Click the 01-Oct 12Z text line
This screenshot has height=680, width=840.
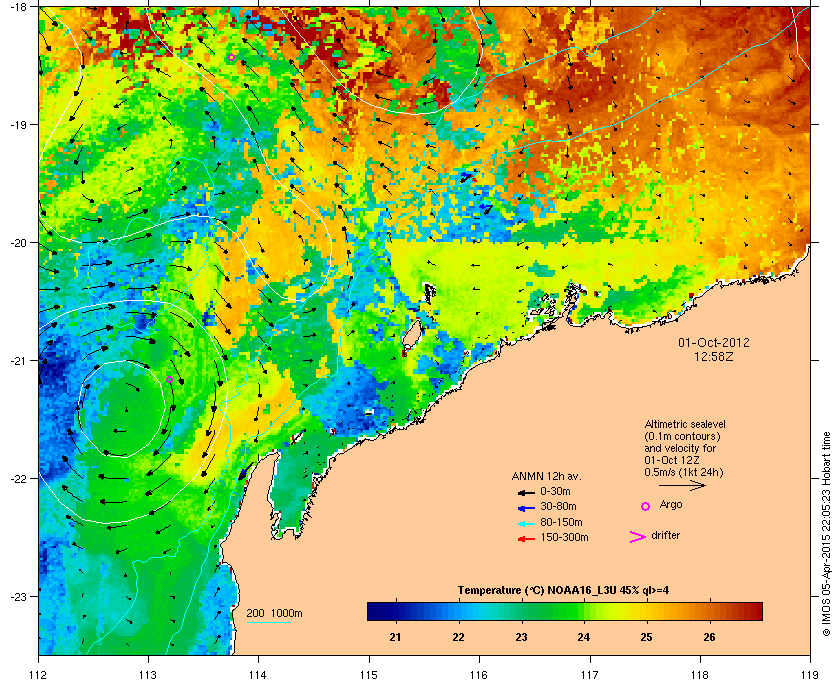pyautogui.click(x=672, y=460)
